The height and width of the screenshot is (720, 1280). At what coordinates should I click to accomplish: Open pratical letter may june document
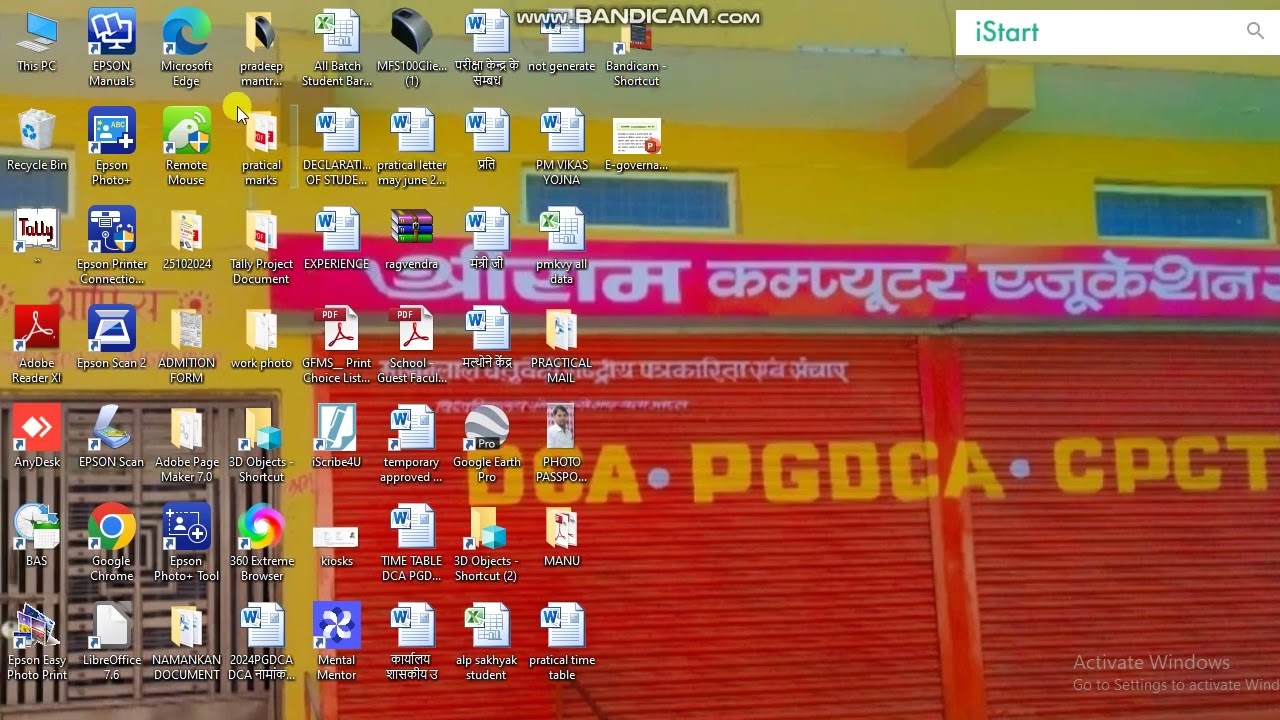click(412, 148)
